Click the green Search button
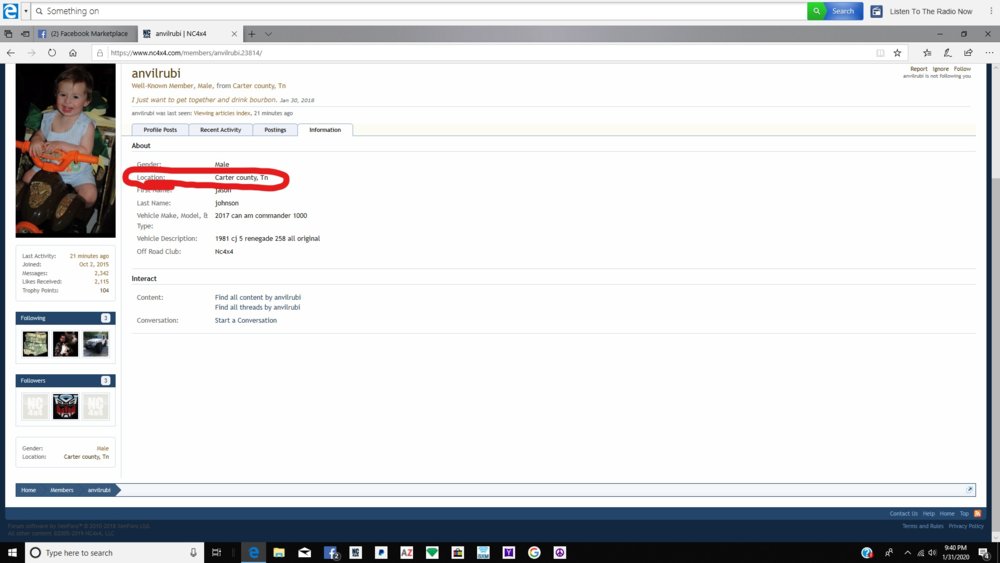 (834, 11)
